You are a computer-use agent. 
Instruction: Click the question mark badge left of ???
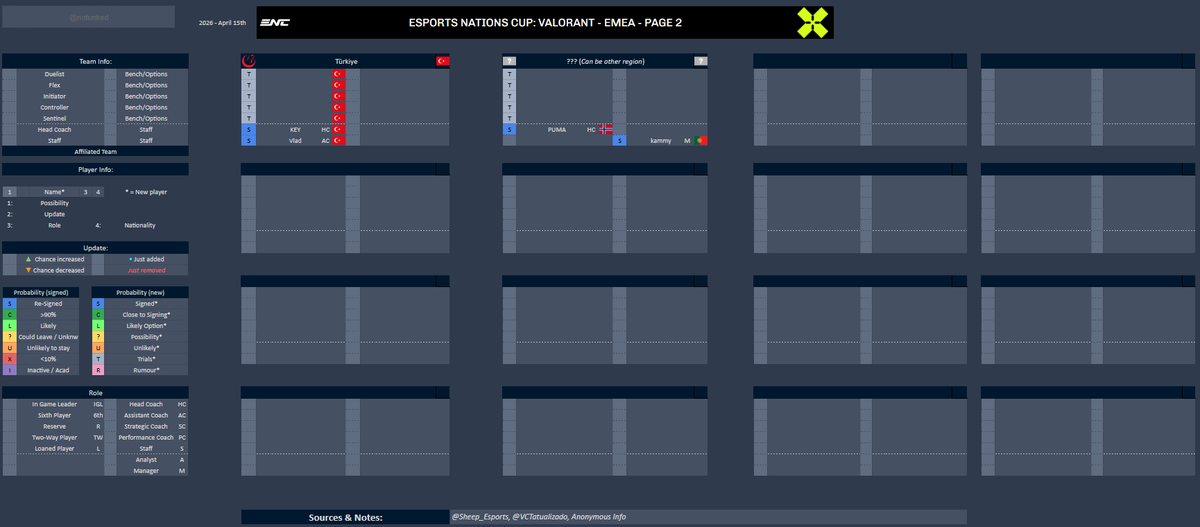point(509,61)
